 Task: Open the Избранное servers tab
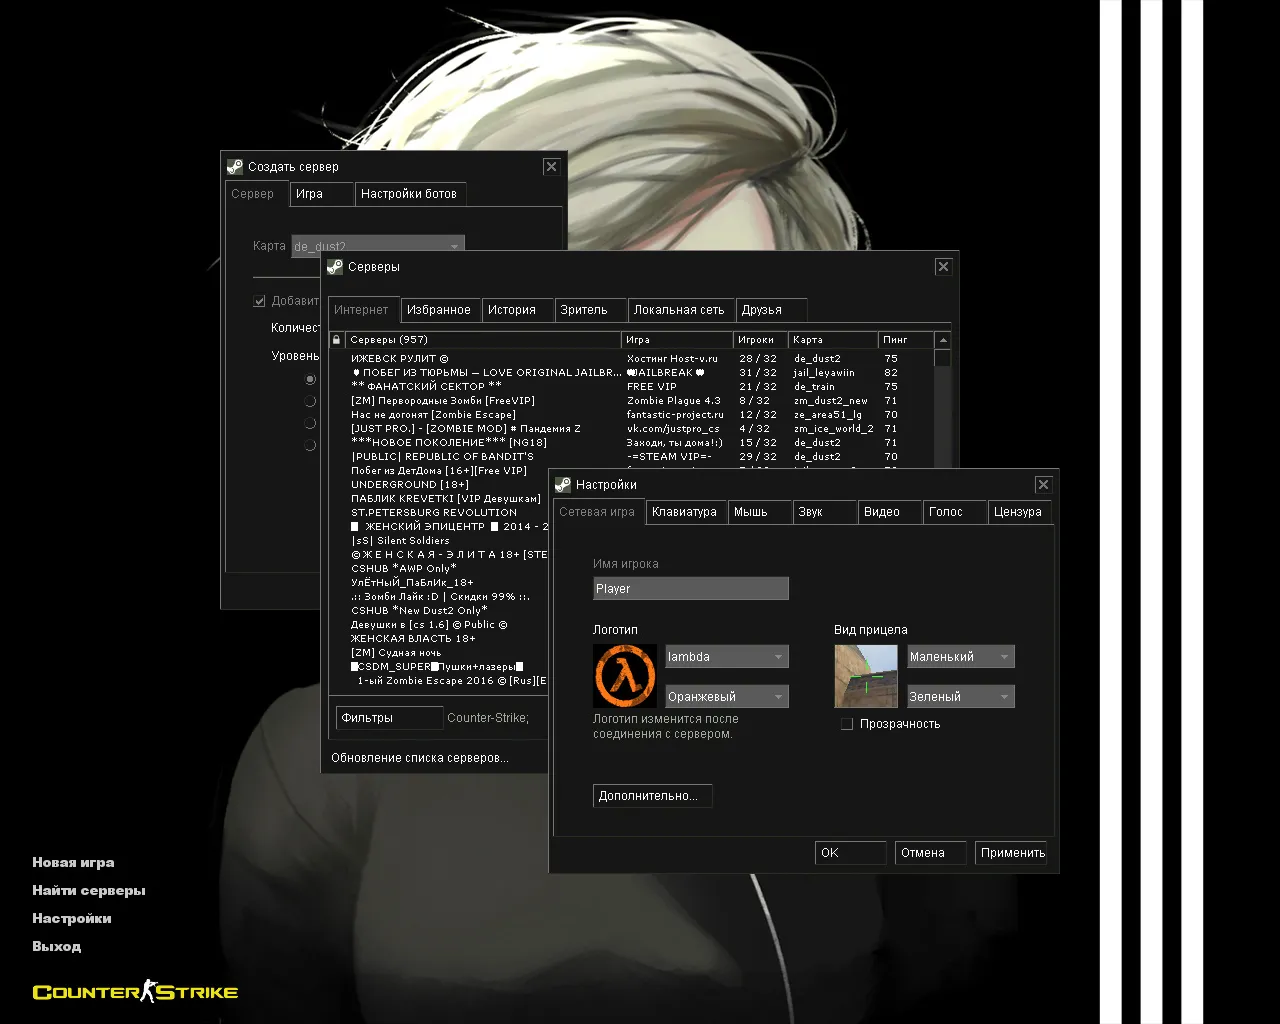(x=439, y=310)
